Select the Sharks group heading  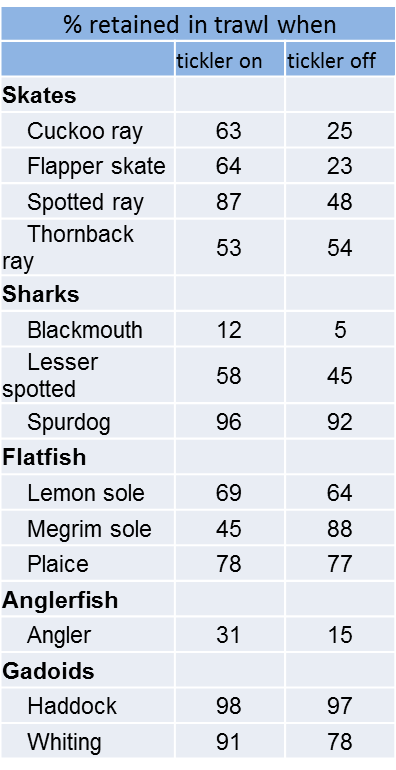[41, 295]
